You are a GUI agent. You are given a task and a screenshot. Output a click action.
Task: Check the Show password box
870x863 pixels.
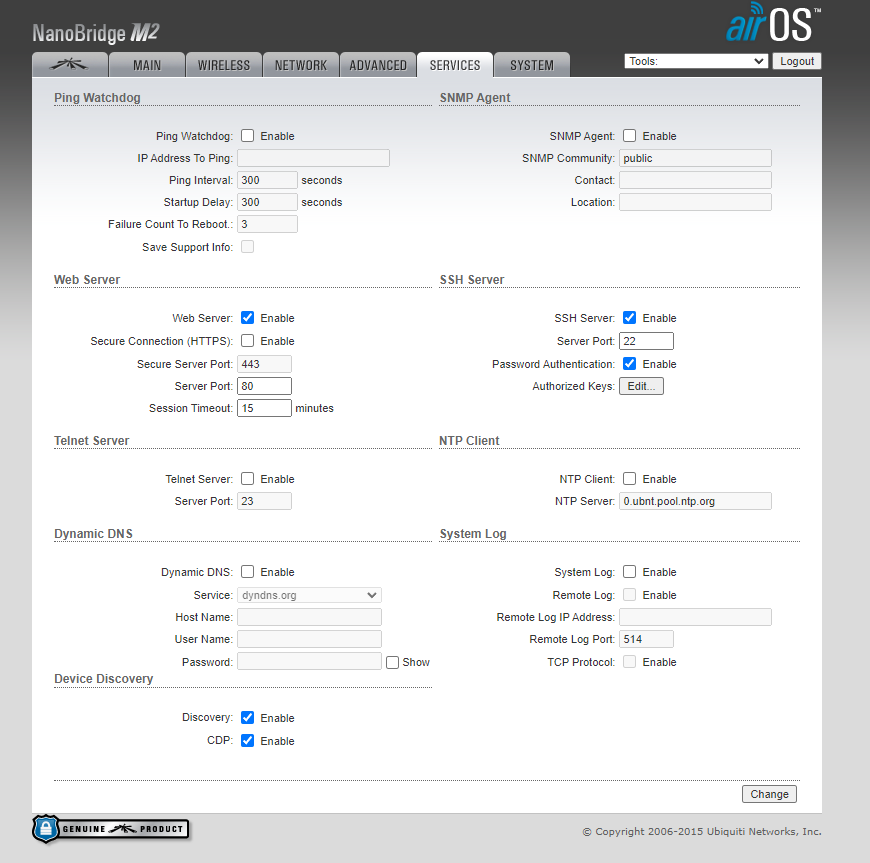pyautogui.click(x=392, y=662)
